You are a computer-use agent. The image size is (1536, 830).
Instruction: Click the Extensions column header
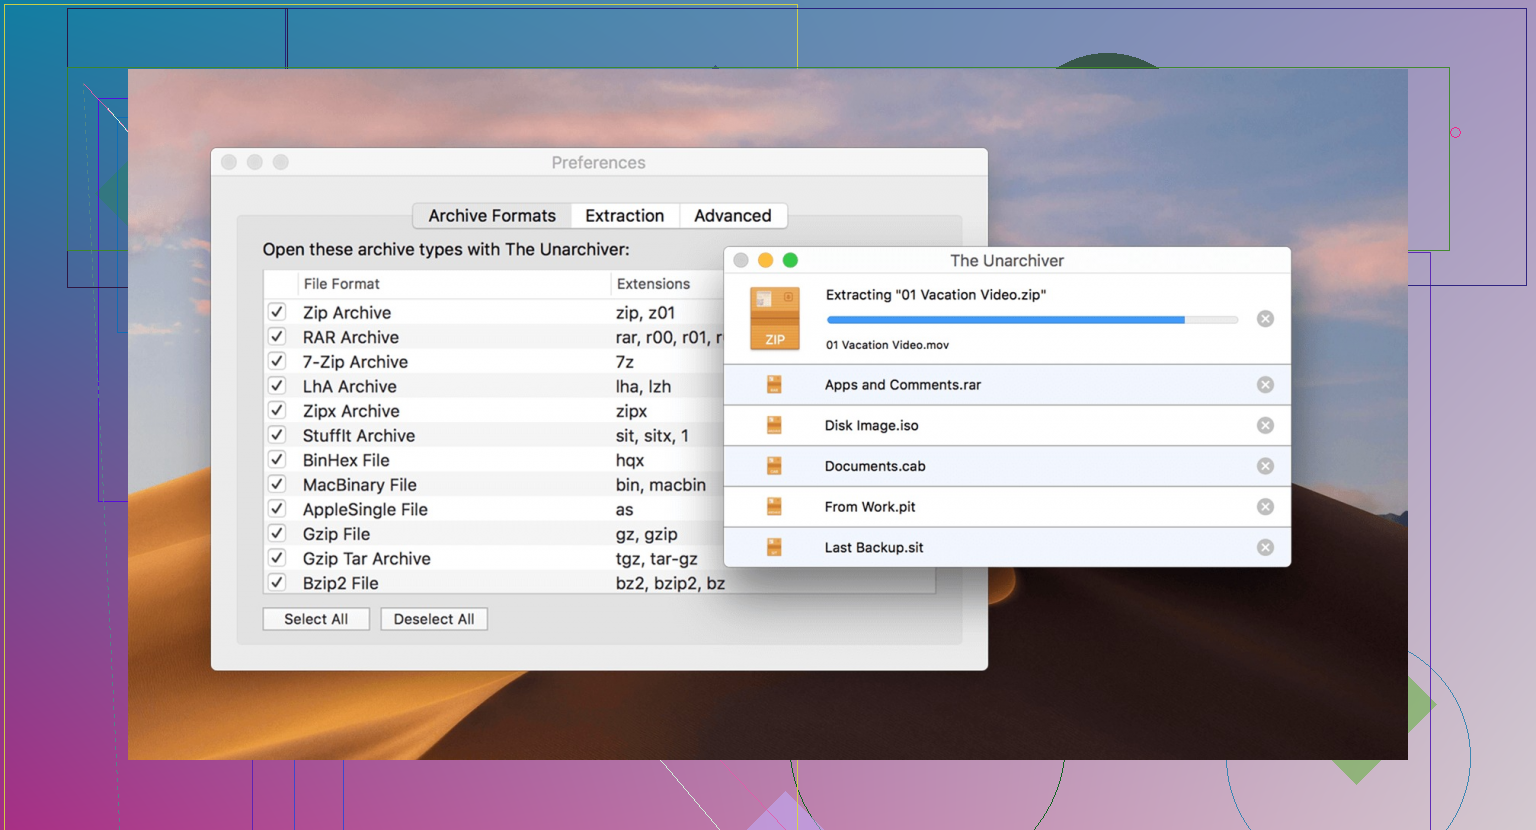coord(653,284)
